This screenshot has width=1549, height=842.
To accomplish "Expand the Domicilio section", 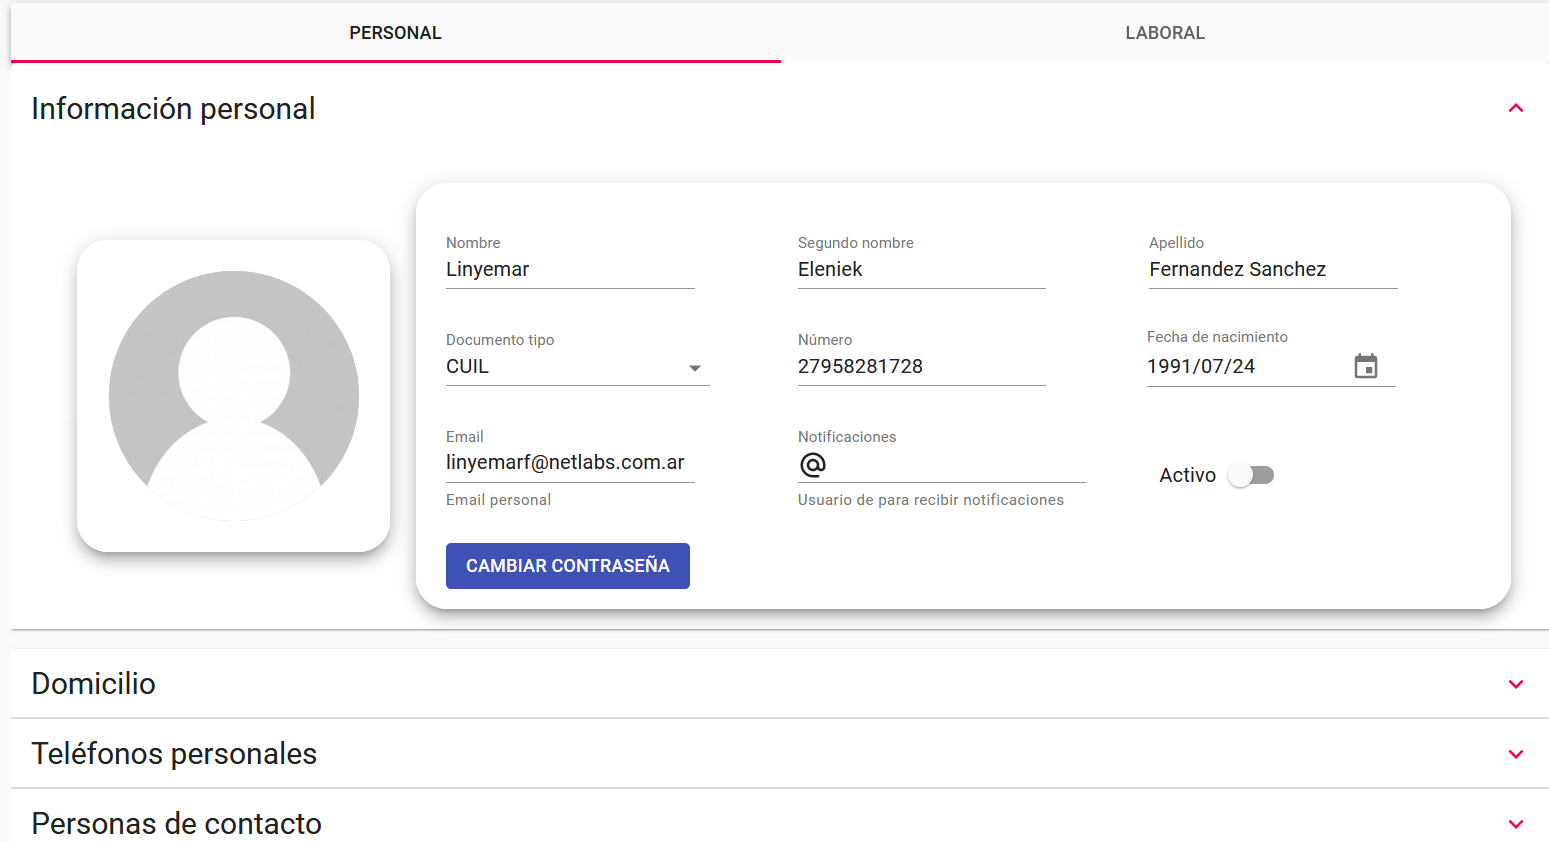I will 1515,684.
